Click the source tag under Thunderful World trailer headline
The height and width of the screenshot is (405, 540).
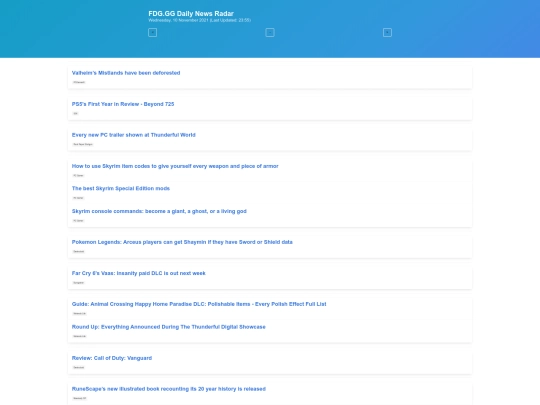coord(83,144)
